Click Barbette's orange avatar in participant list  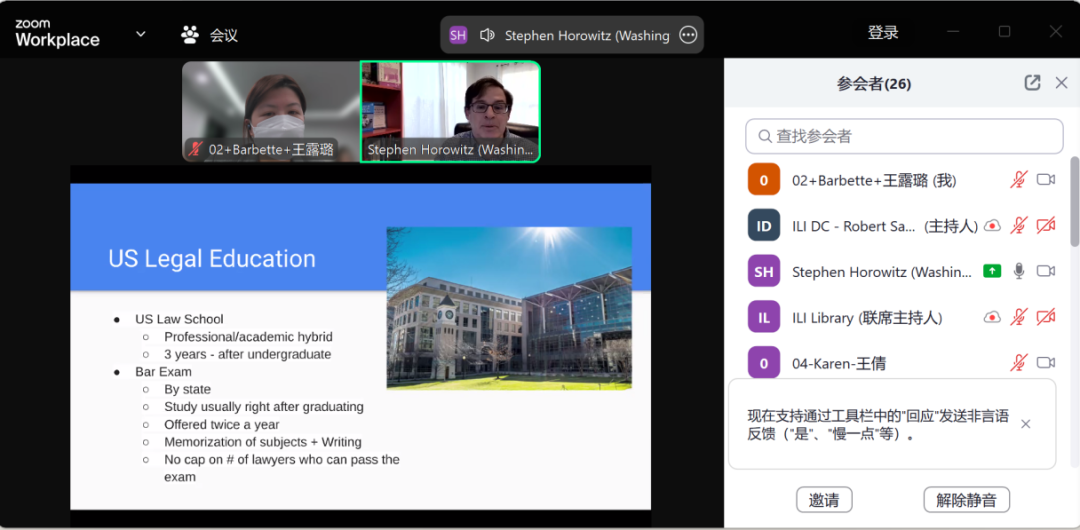coord(764,180)
